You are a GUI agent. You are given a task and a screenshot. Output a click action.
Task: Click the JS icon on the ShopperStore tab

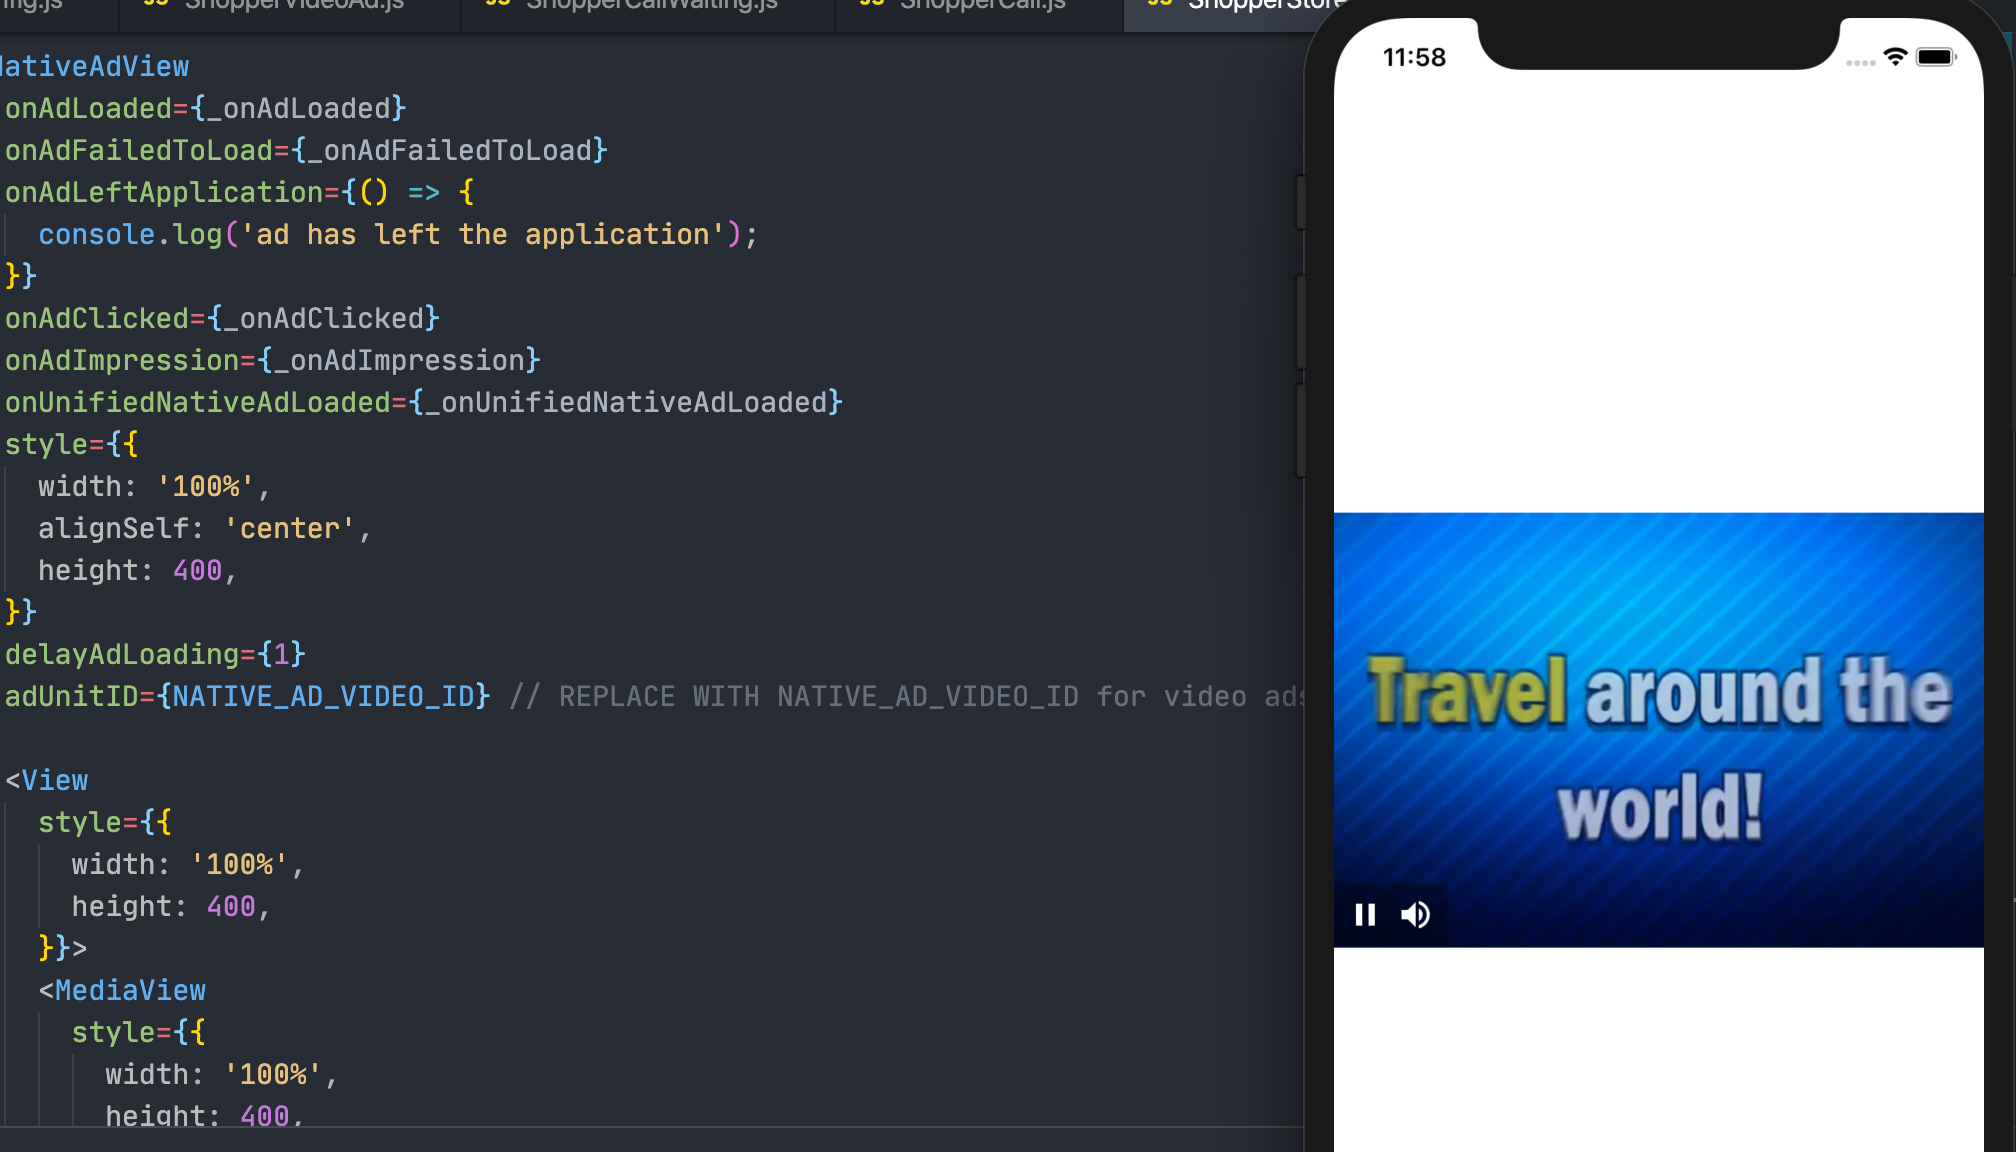1160,5
